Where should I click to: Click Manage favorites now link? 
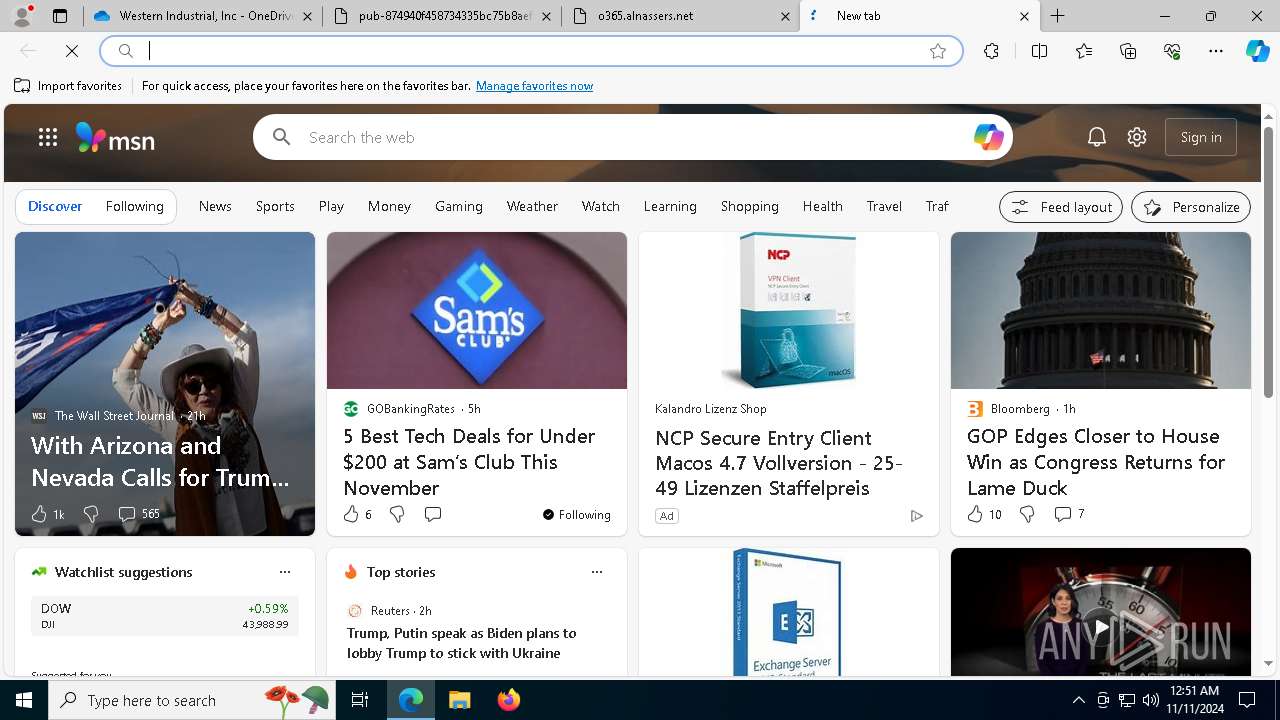click(x=534, y=86)
